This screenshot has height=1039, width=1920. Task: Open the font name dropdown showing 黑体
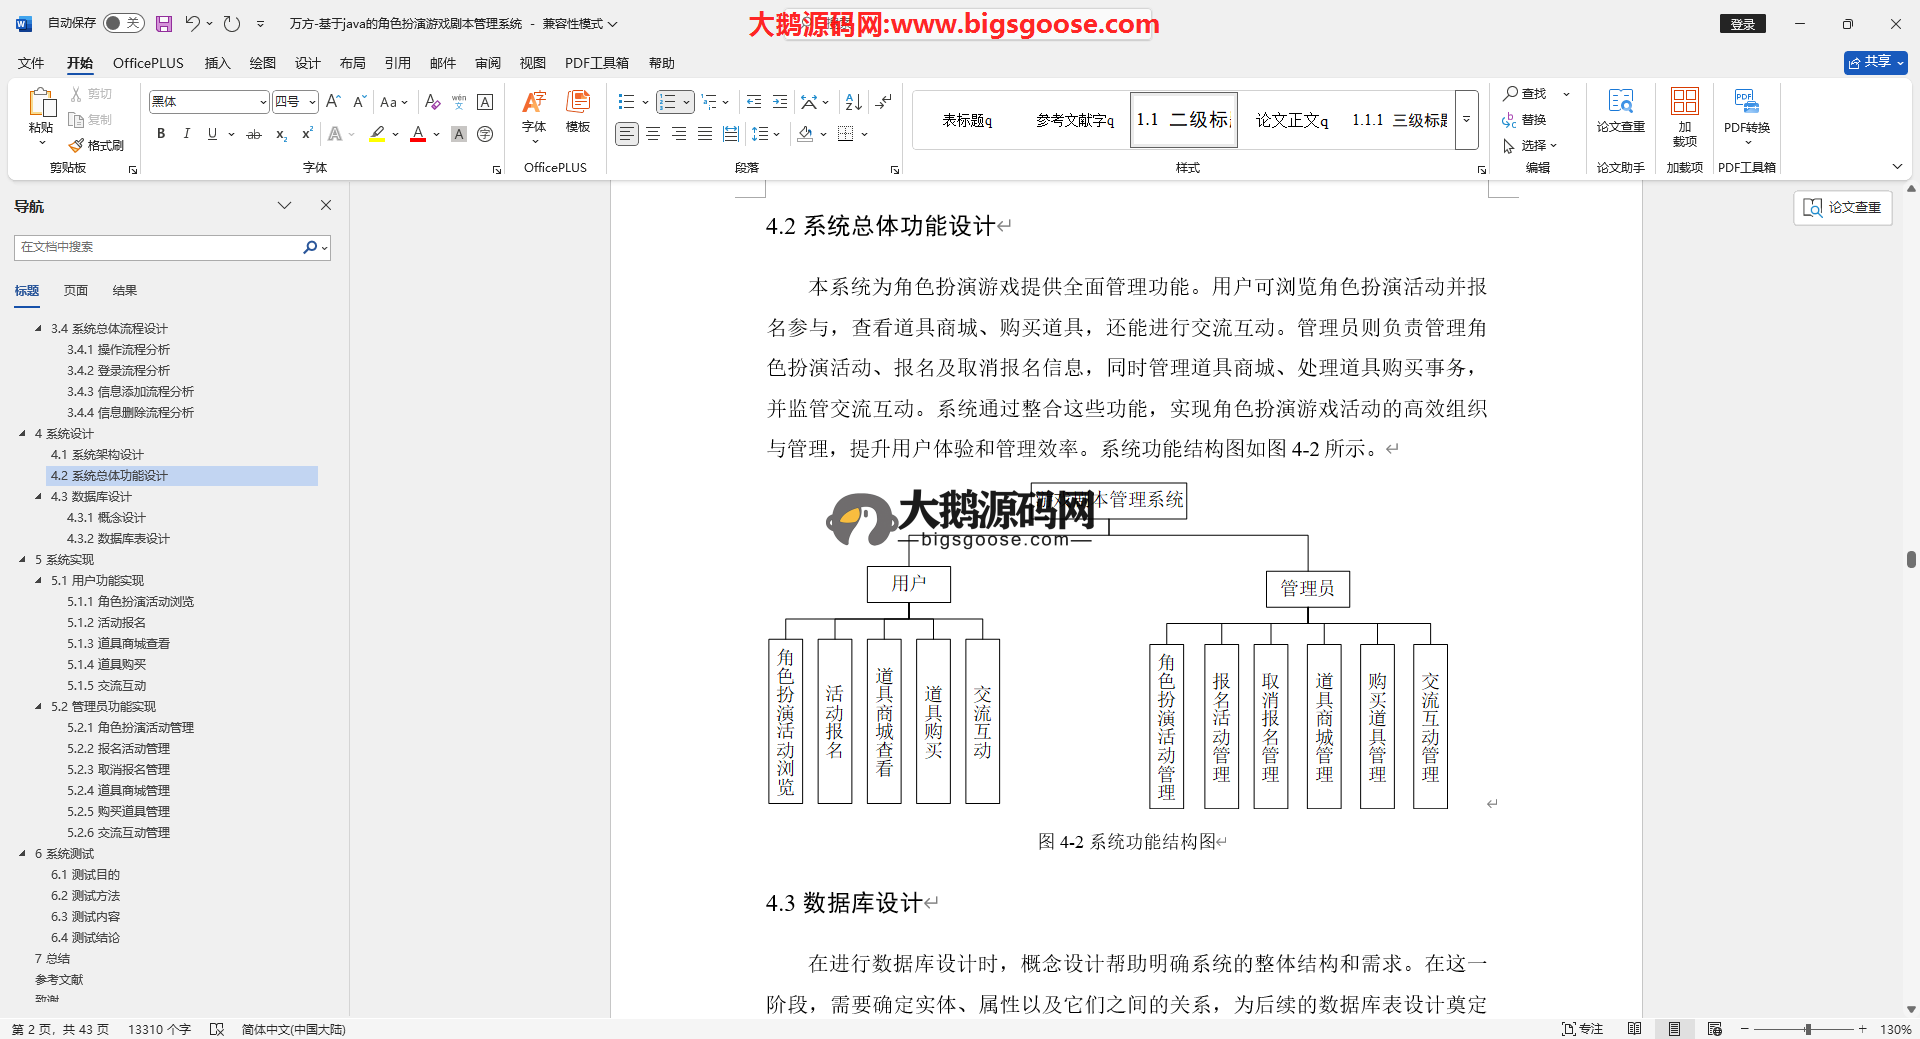point(263,102)
